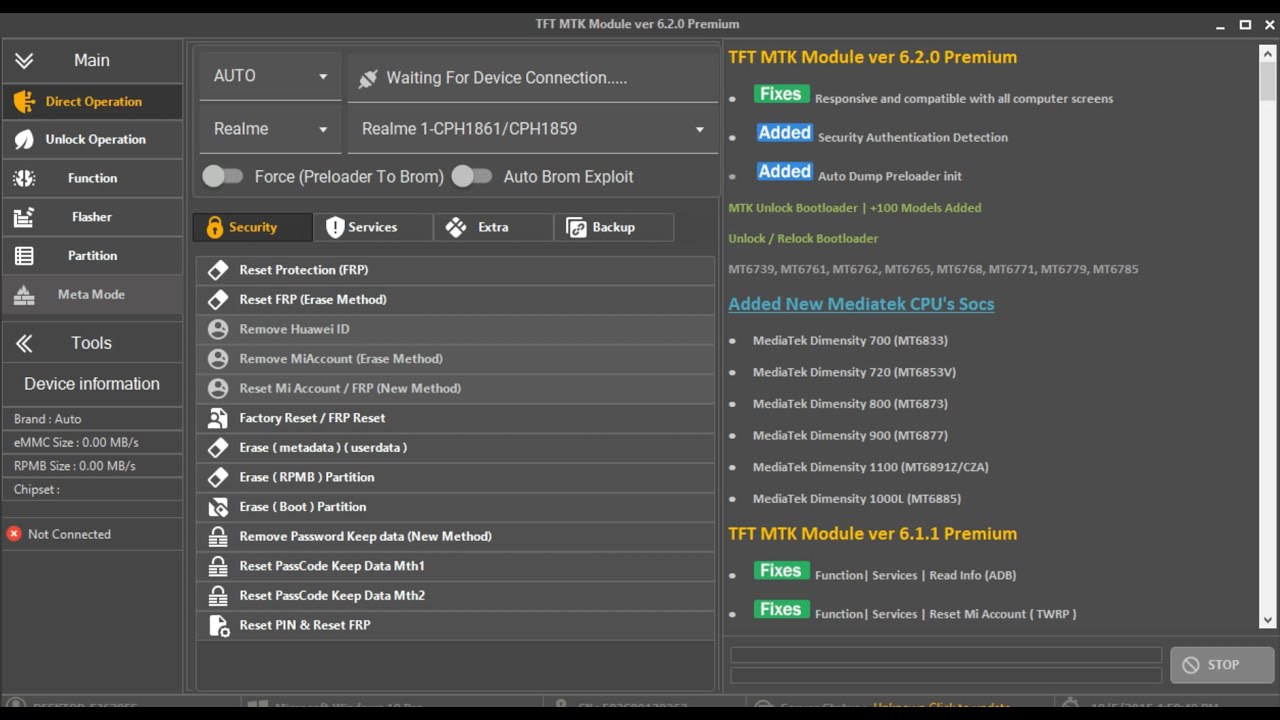Open the Flasher menu item
This screenshot has width=1280, height=720.
click(x=92, y=217)
